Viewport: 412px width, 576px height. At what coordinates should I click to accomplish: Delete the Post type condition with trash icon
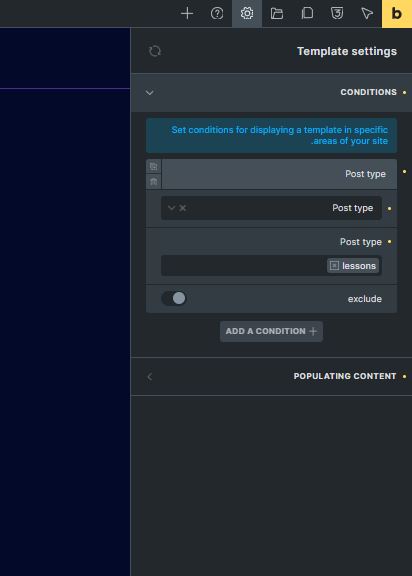(153, 181)
